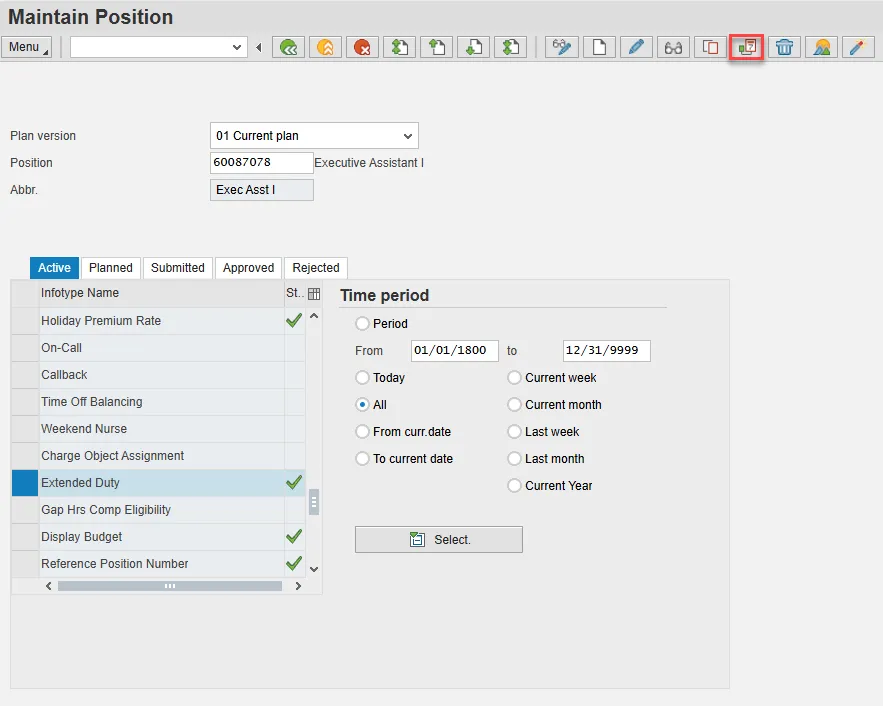The width and height of the screenshot is (883, 706).
Task: Select Gap Hrs Comp Eligibility row
Action: point(158,510)
